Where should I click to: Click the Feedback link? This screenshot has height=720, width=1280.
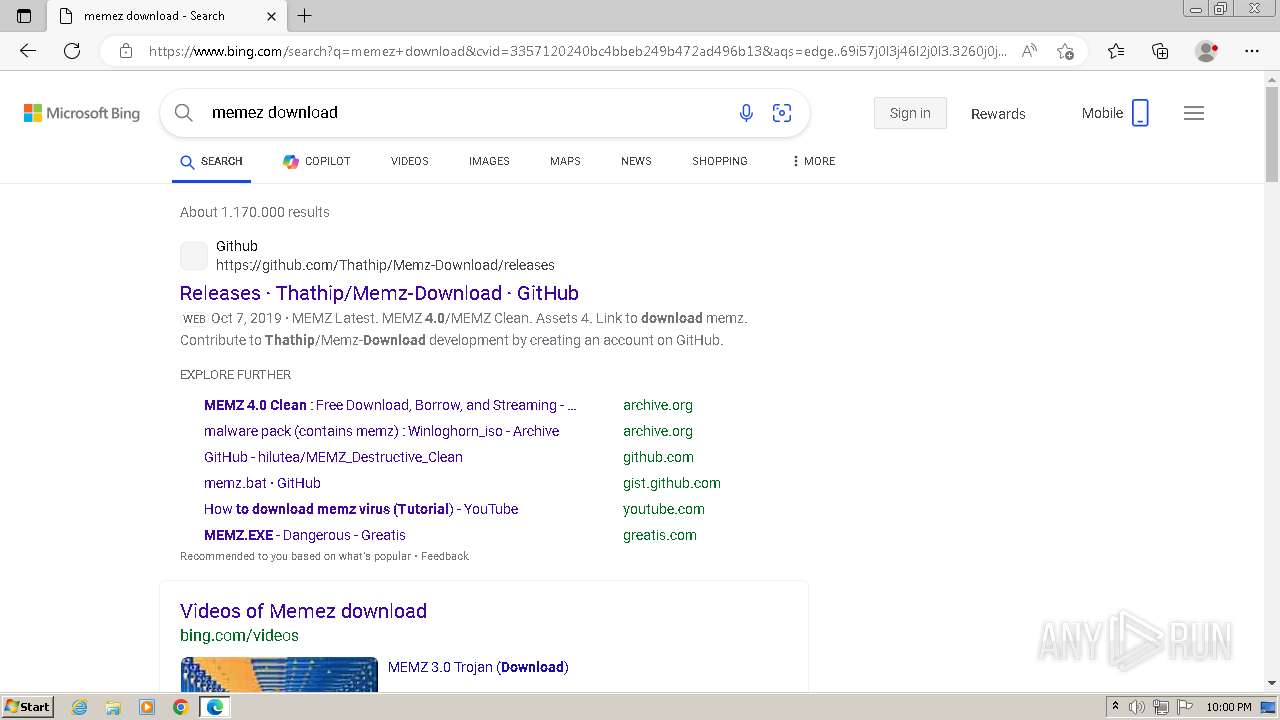[445, 556]
